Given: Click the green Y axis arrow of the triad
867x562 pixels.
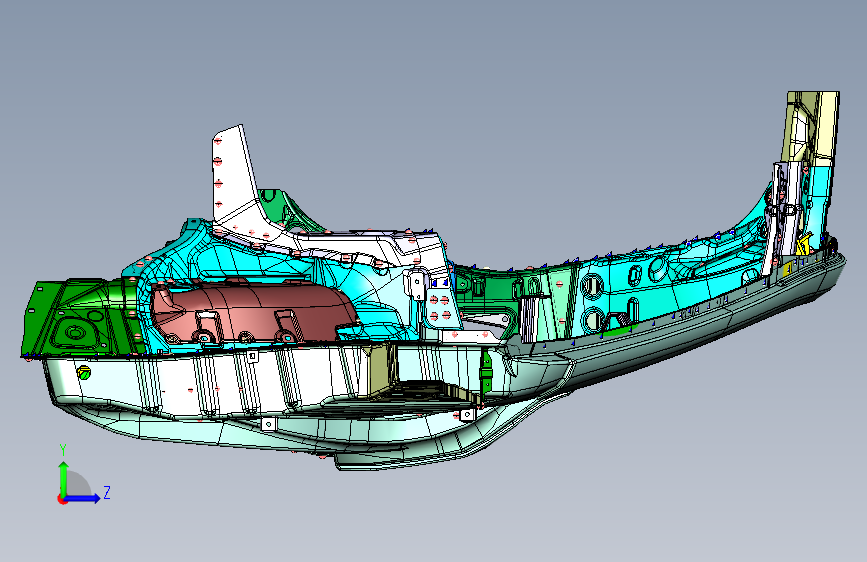Looking at the screenshot, I should click(63, 478).
